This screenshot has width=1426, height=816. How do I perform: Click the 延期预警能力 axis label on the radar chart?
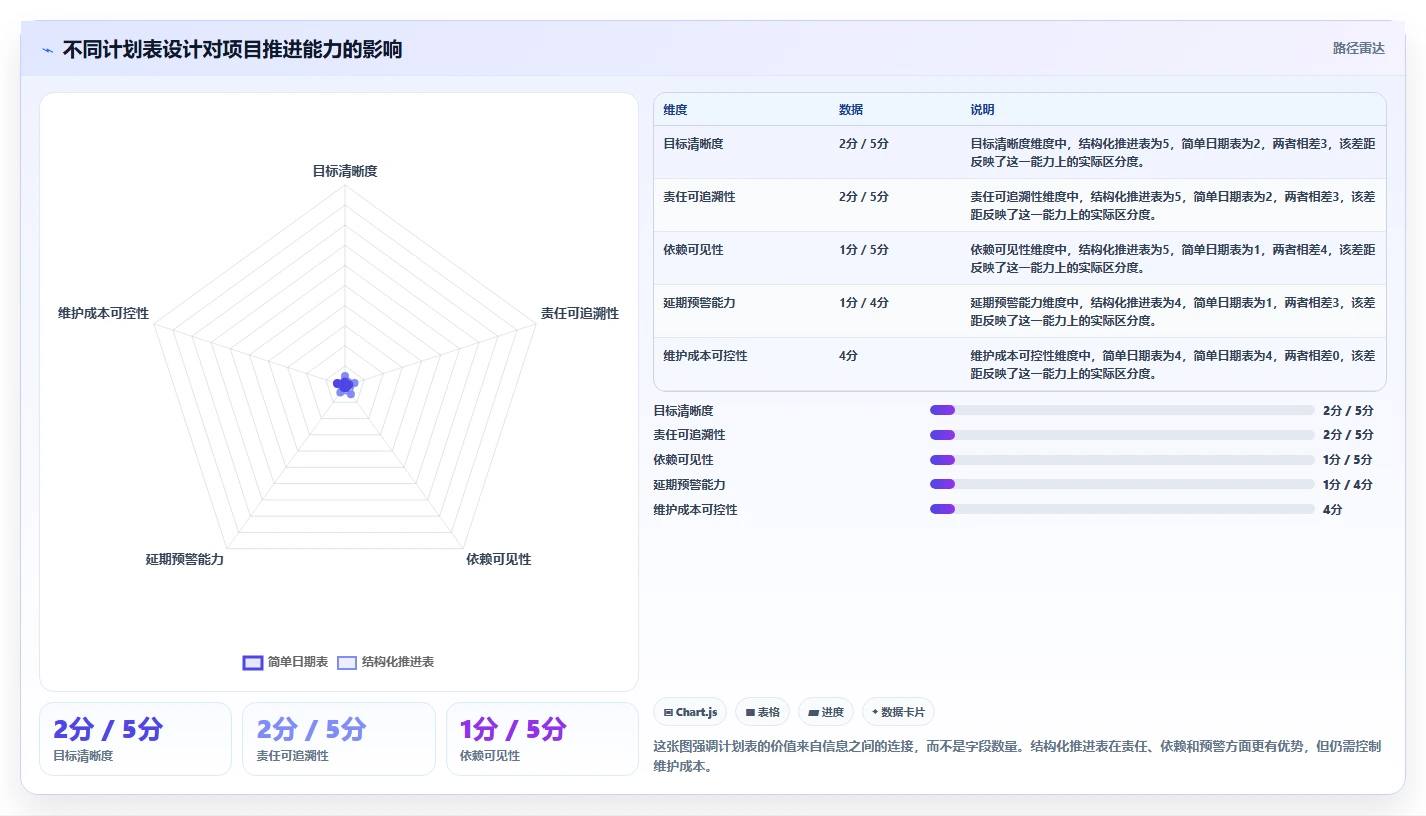click(x=185, y=559)
